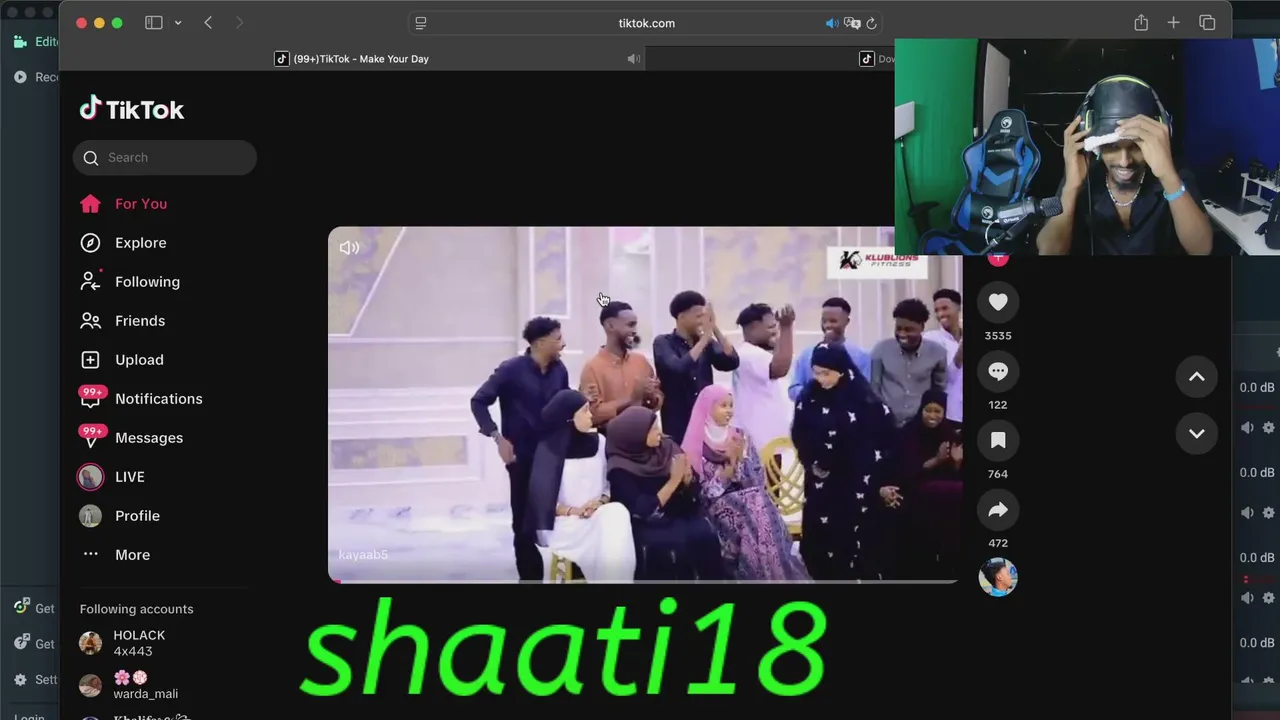Open the Explore page
This screenshot has width=1280, height=720.
(x=140, y=243)
